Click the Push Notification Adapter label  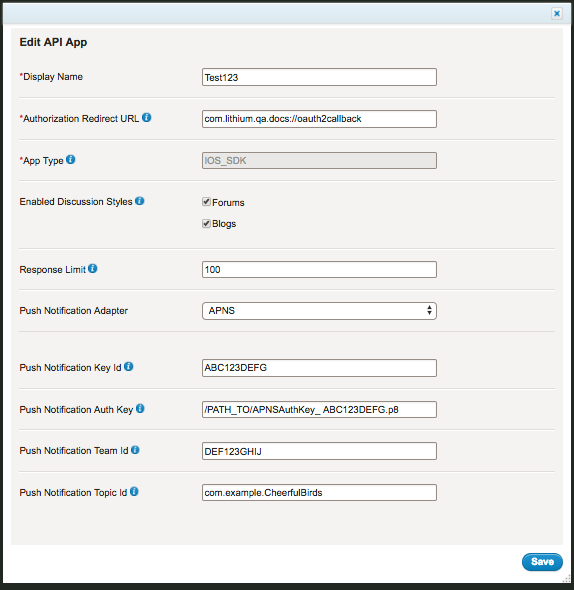[74, 311]
